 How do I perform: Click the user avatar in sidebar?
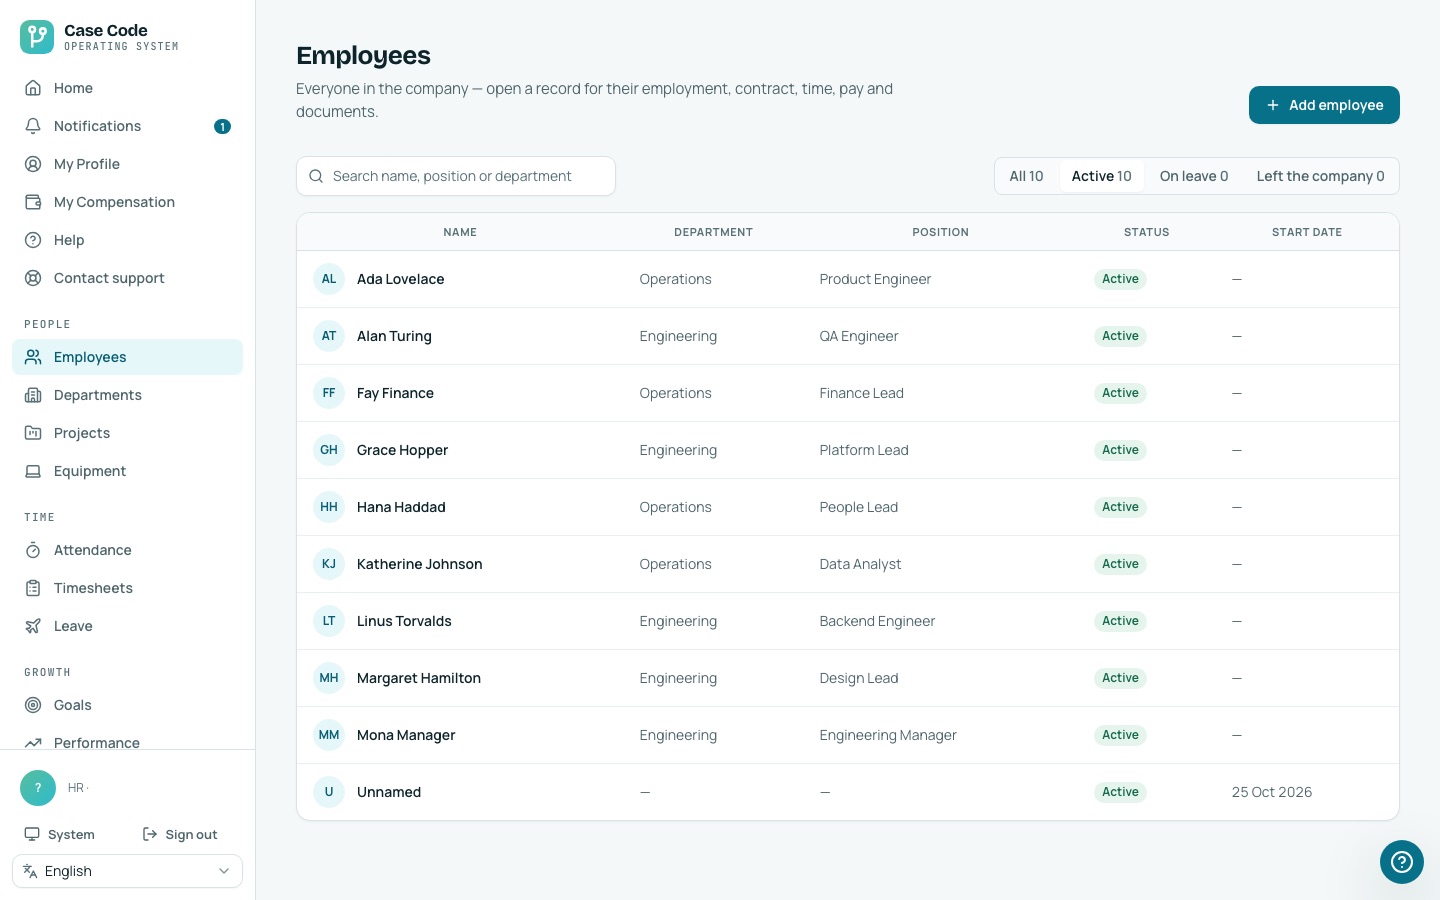pyautogui.click(x=38, y=788)
